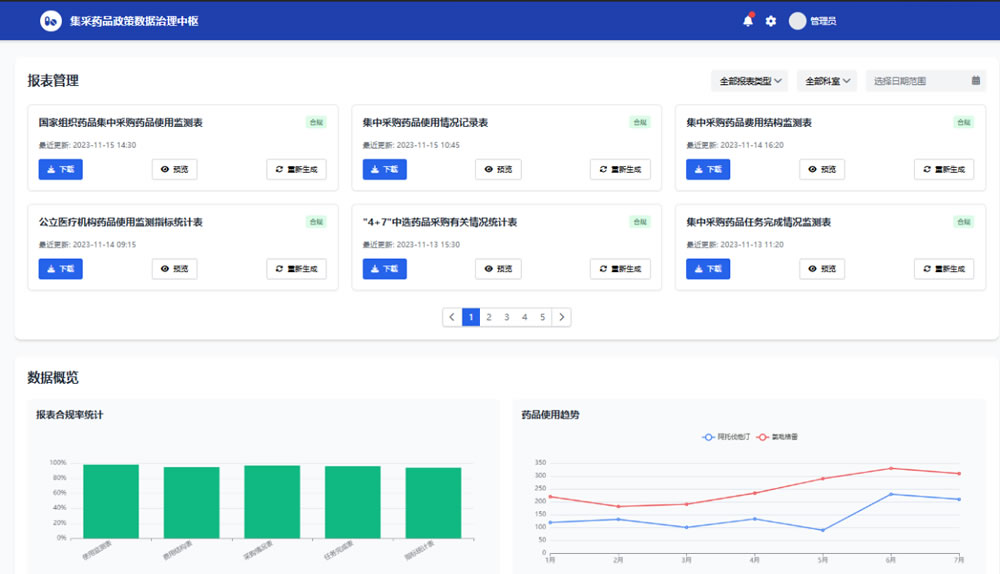The width and height of the screenshot is (1000, 574).
Task: Click the red line's 6月 data point
Action: coord(891,468)
